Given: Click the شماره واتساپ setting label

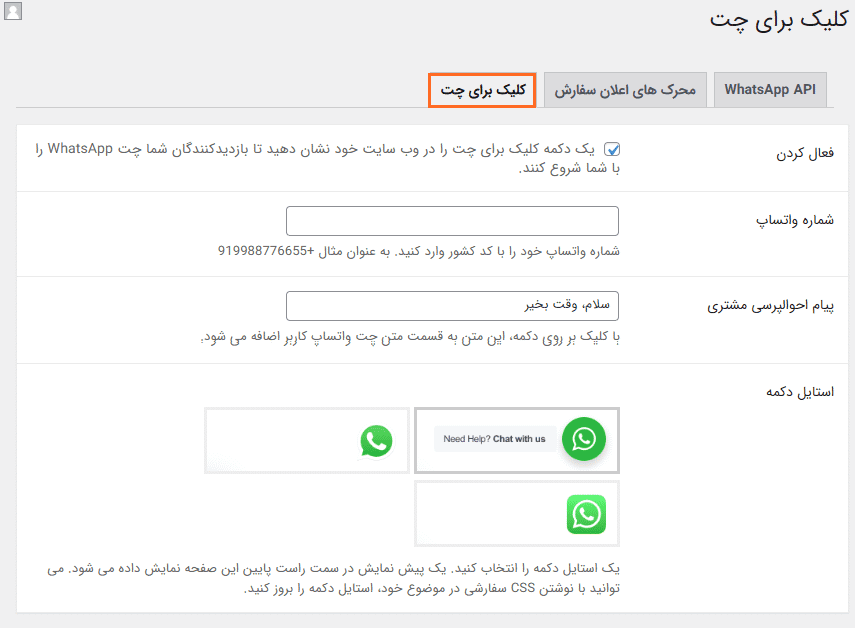Looking at the screenshot, I should click(794, 220).
